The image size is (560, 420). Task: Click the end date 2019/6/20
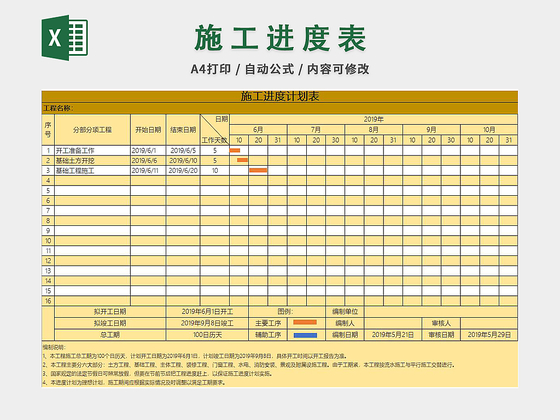click(x=183, y=170)
